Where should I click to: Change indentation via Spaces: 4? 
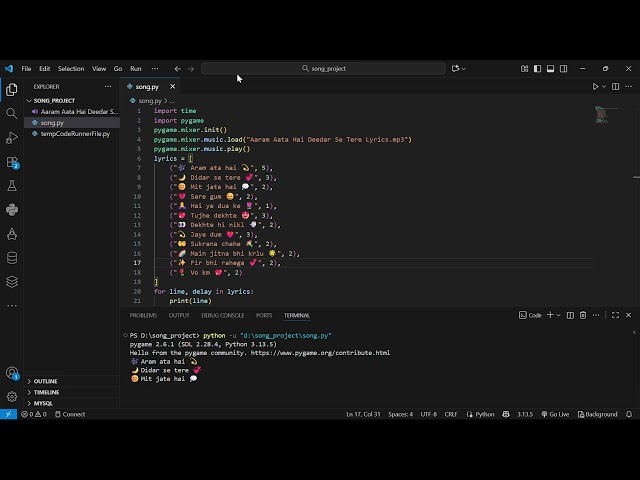pyautogui.click(x=400, y=414)
